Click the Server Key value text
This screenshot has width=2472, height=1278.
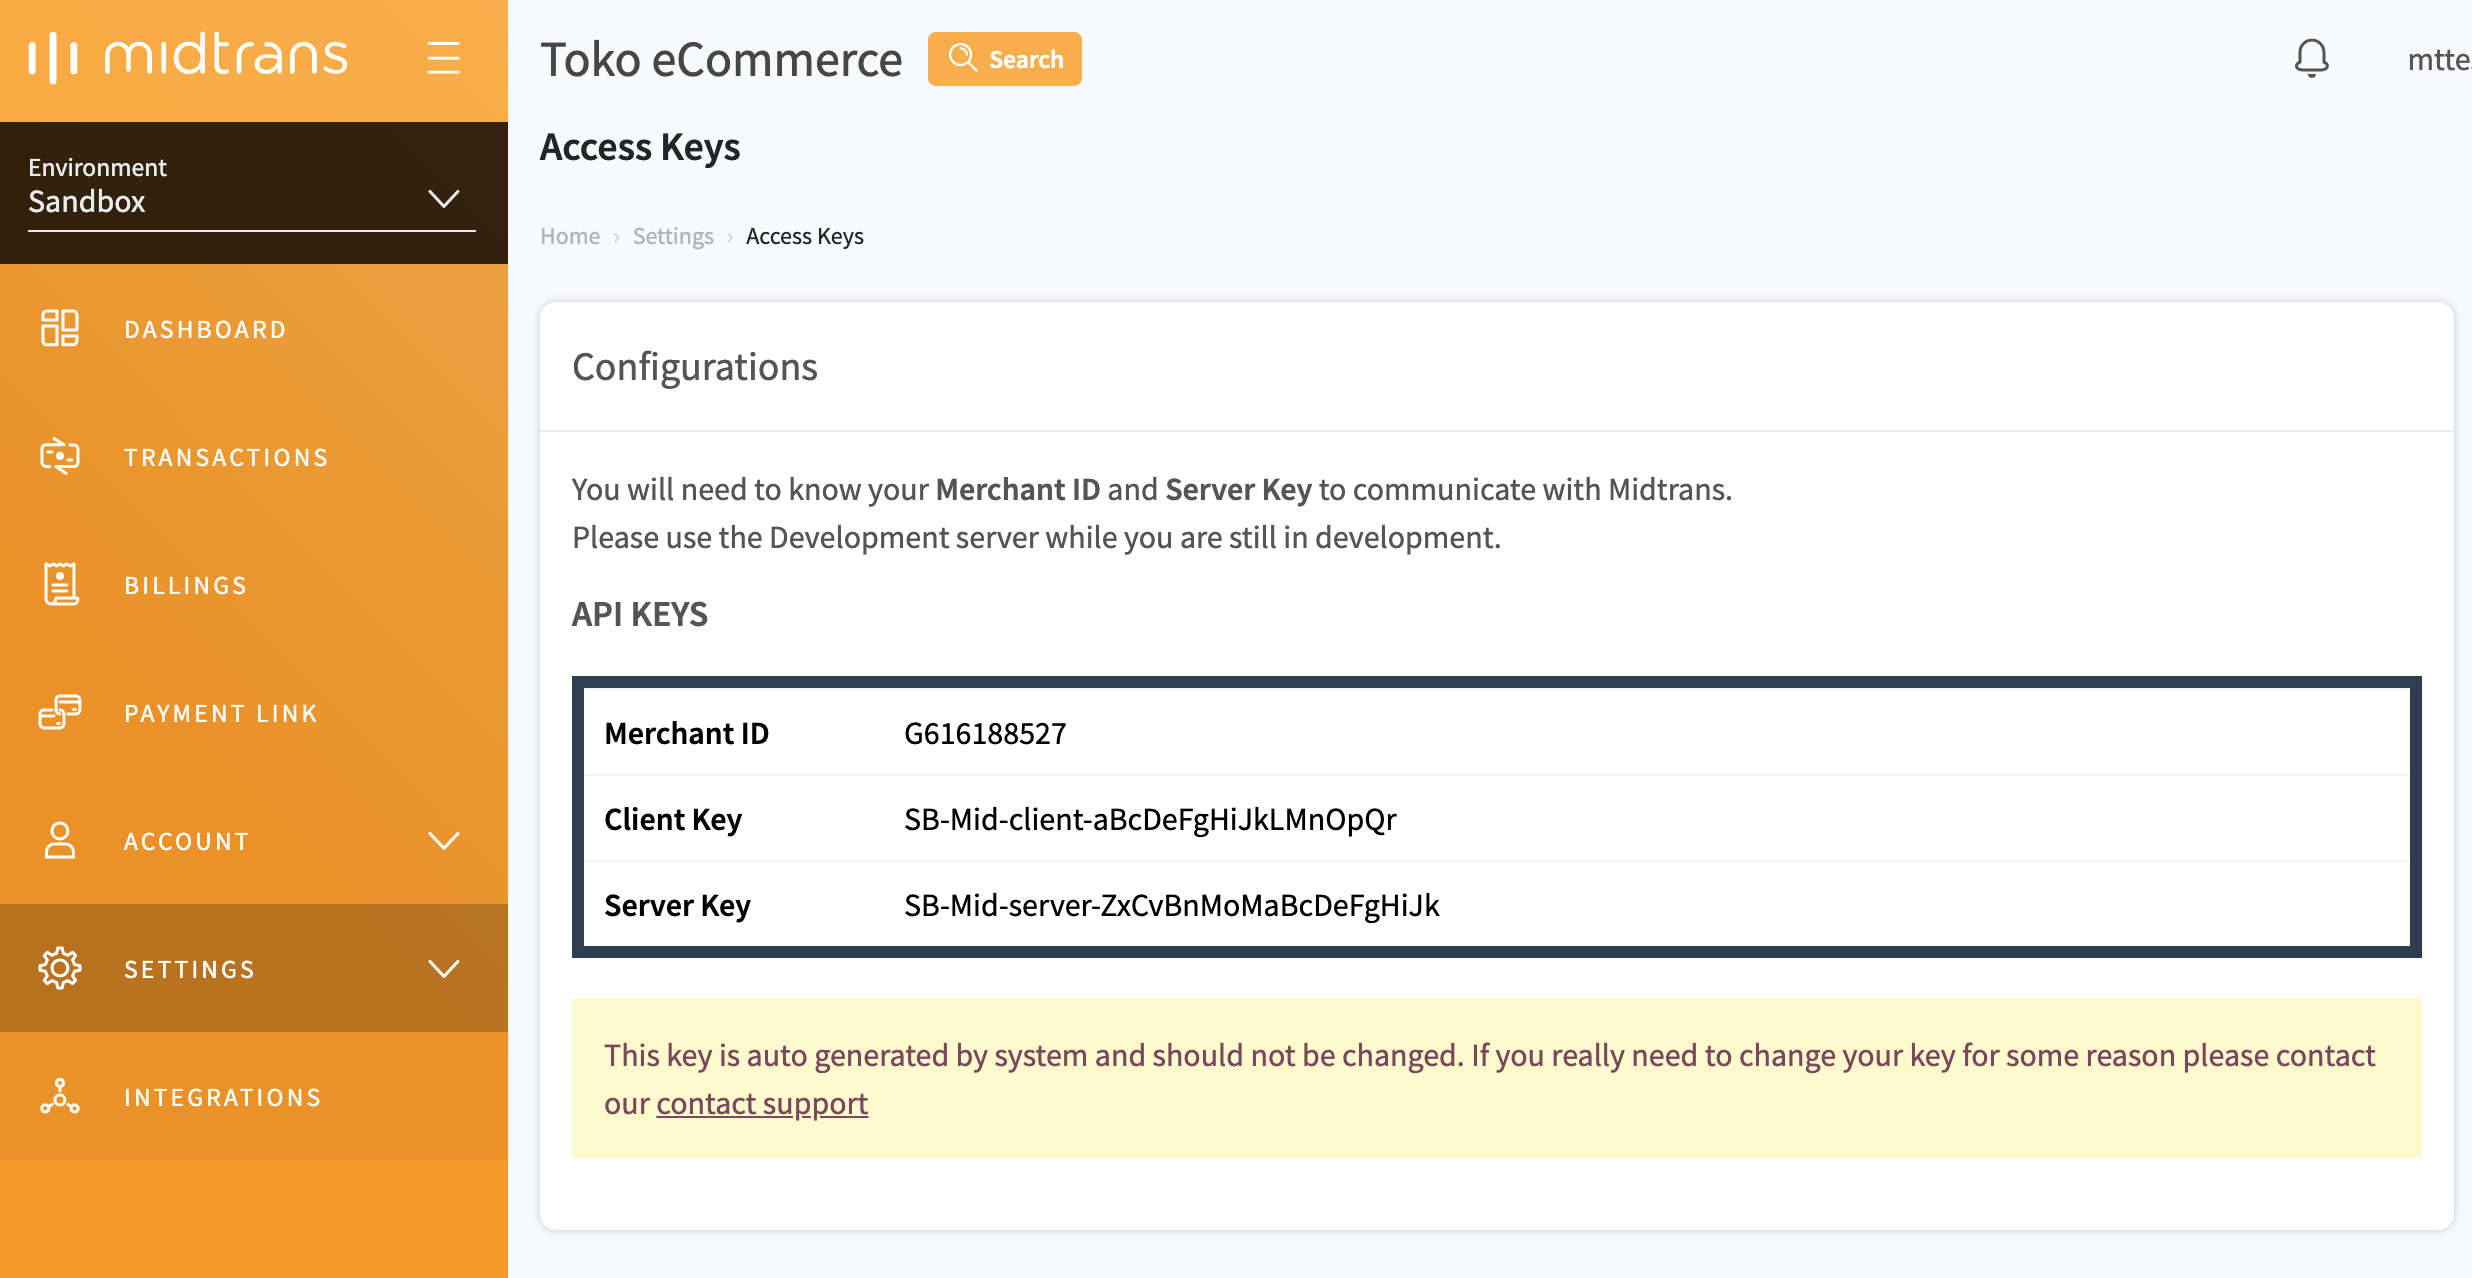point(1171,906)
